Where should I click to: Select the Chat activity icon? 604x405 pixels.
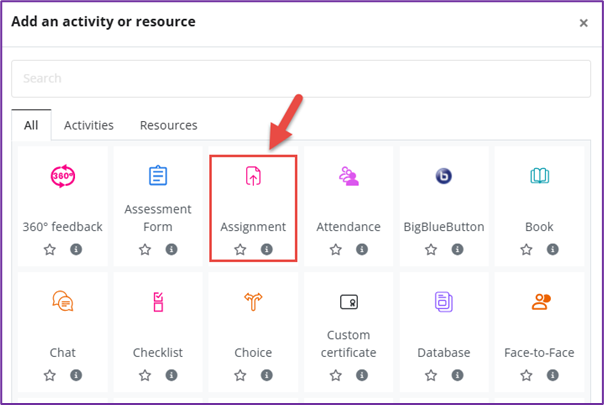[x=62, y=301]
